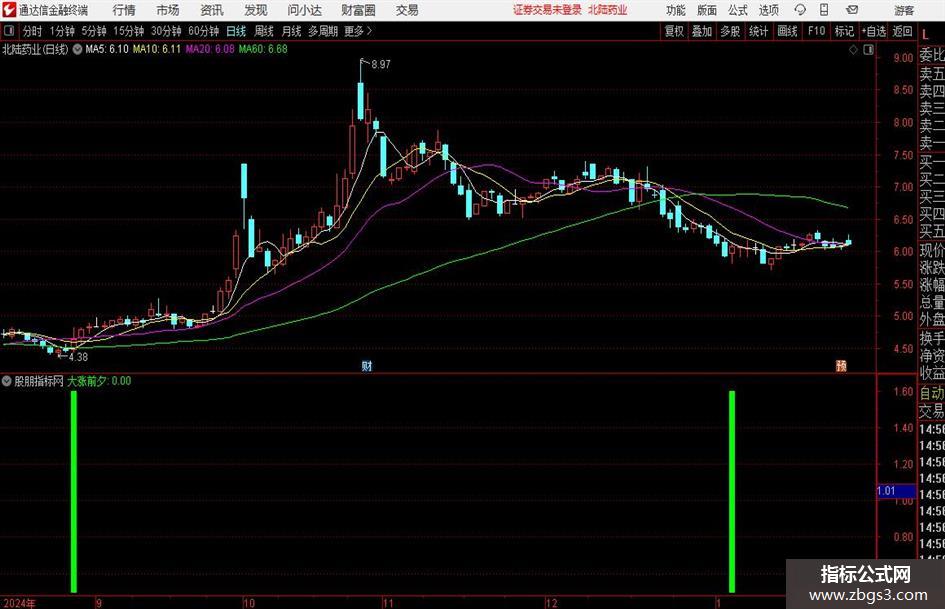Expand the 股朋指标网 sub-indicator dropdown
The width and height of the screenshot is (945, 609).
point(7,381)
